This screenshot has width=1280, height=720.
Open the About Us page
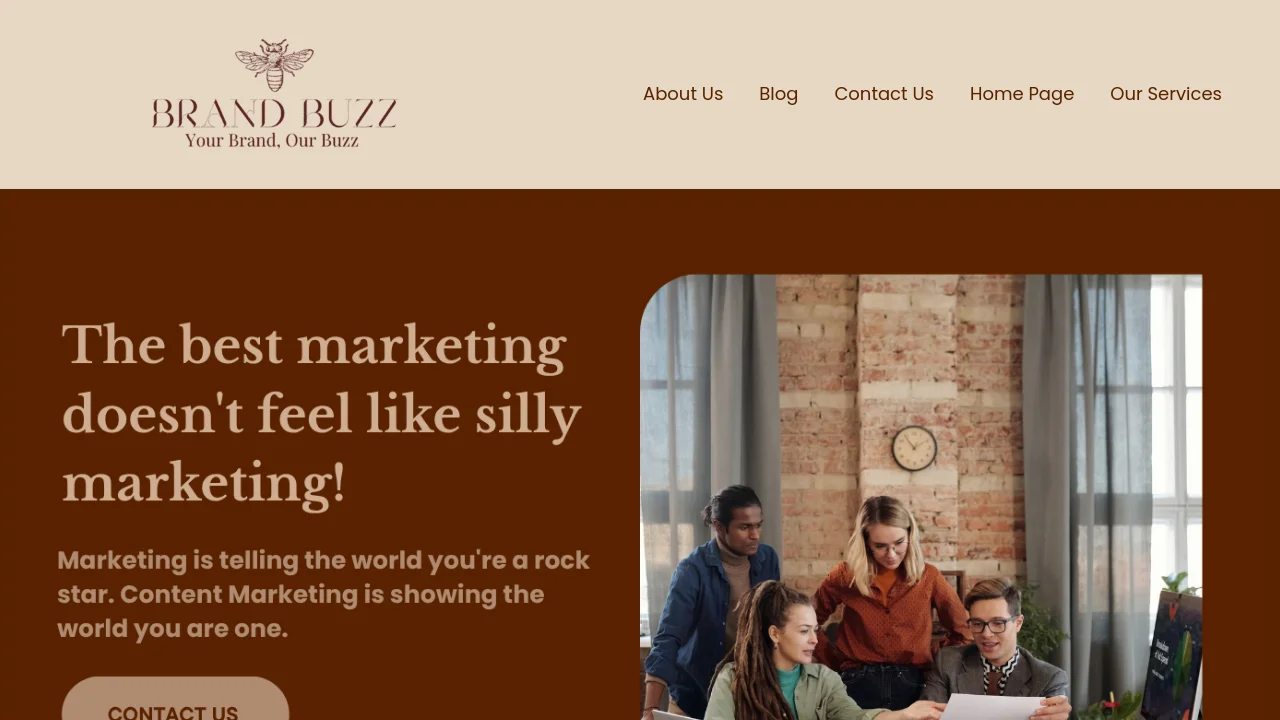tap(683, 94)
